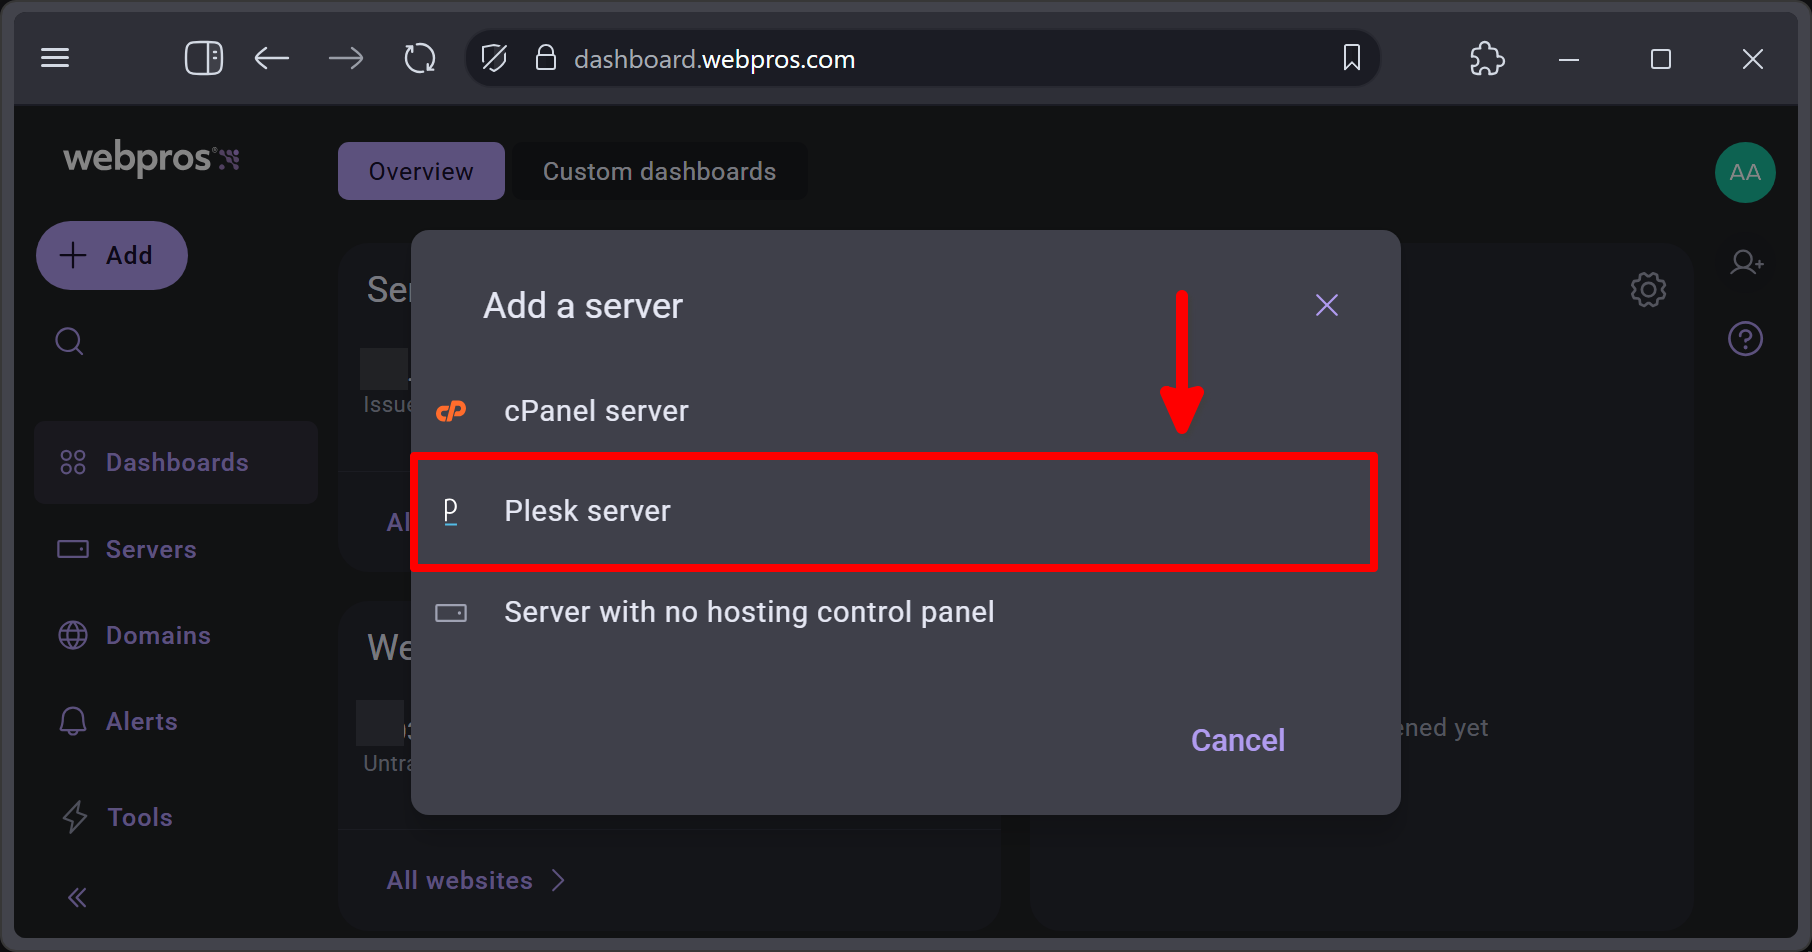1812x952 pixels.
Task: View site padlock security info
Action: pos(545,58)
